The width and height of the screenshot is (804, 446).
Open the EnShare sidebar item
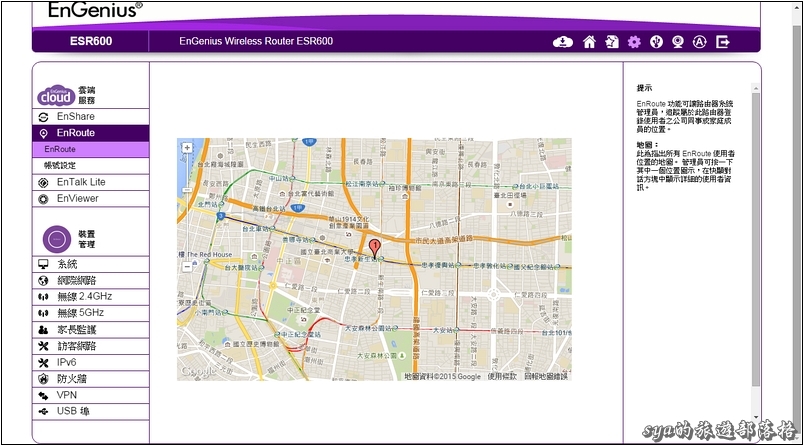point(91,116)
